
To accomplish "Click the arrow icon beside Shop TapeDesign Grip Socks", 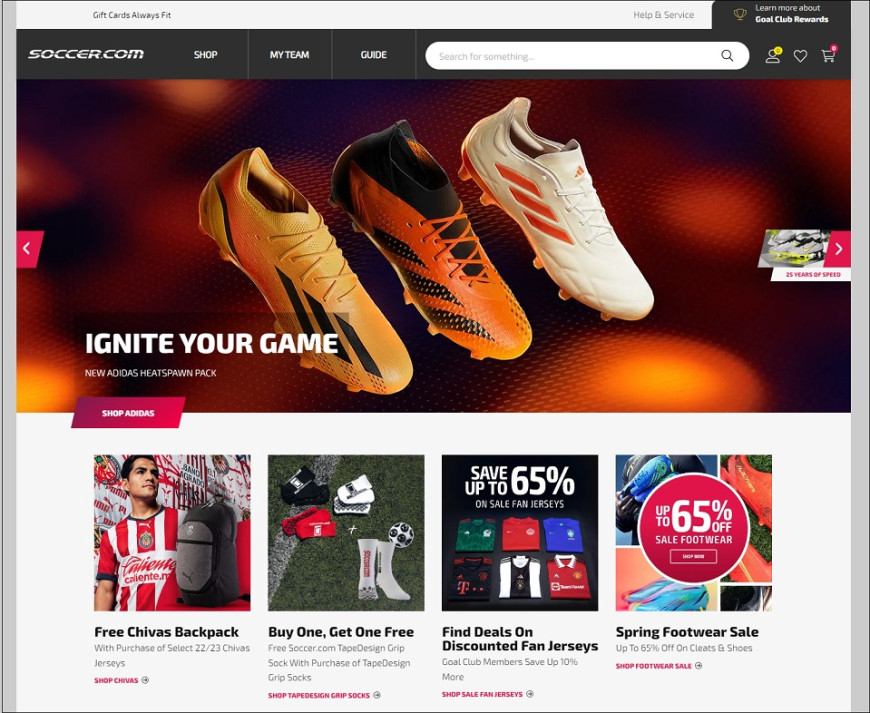I will [377, 695].
